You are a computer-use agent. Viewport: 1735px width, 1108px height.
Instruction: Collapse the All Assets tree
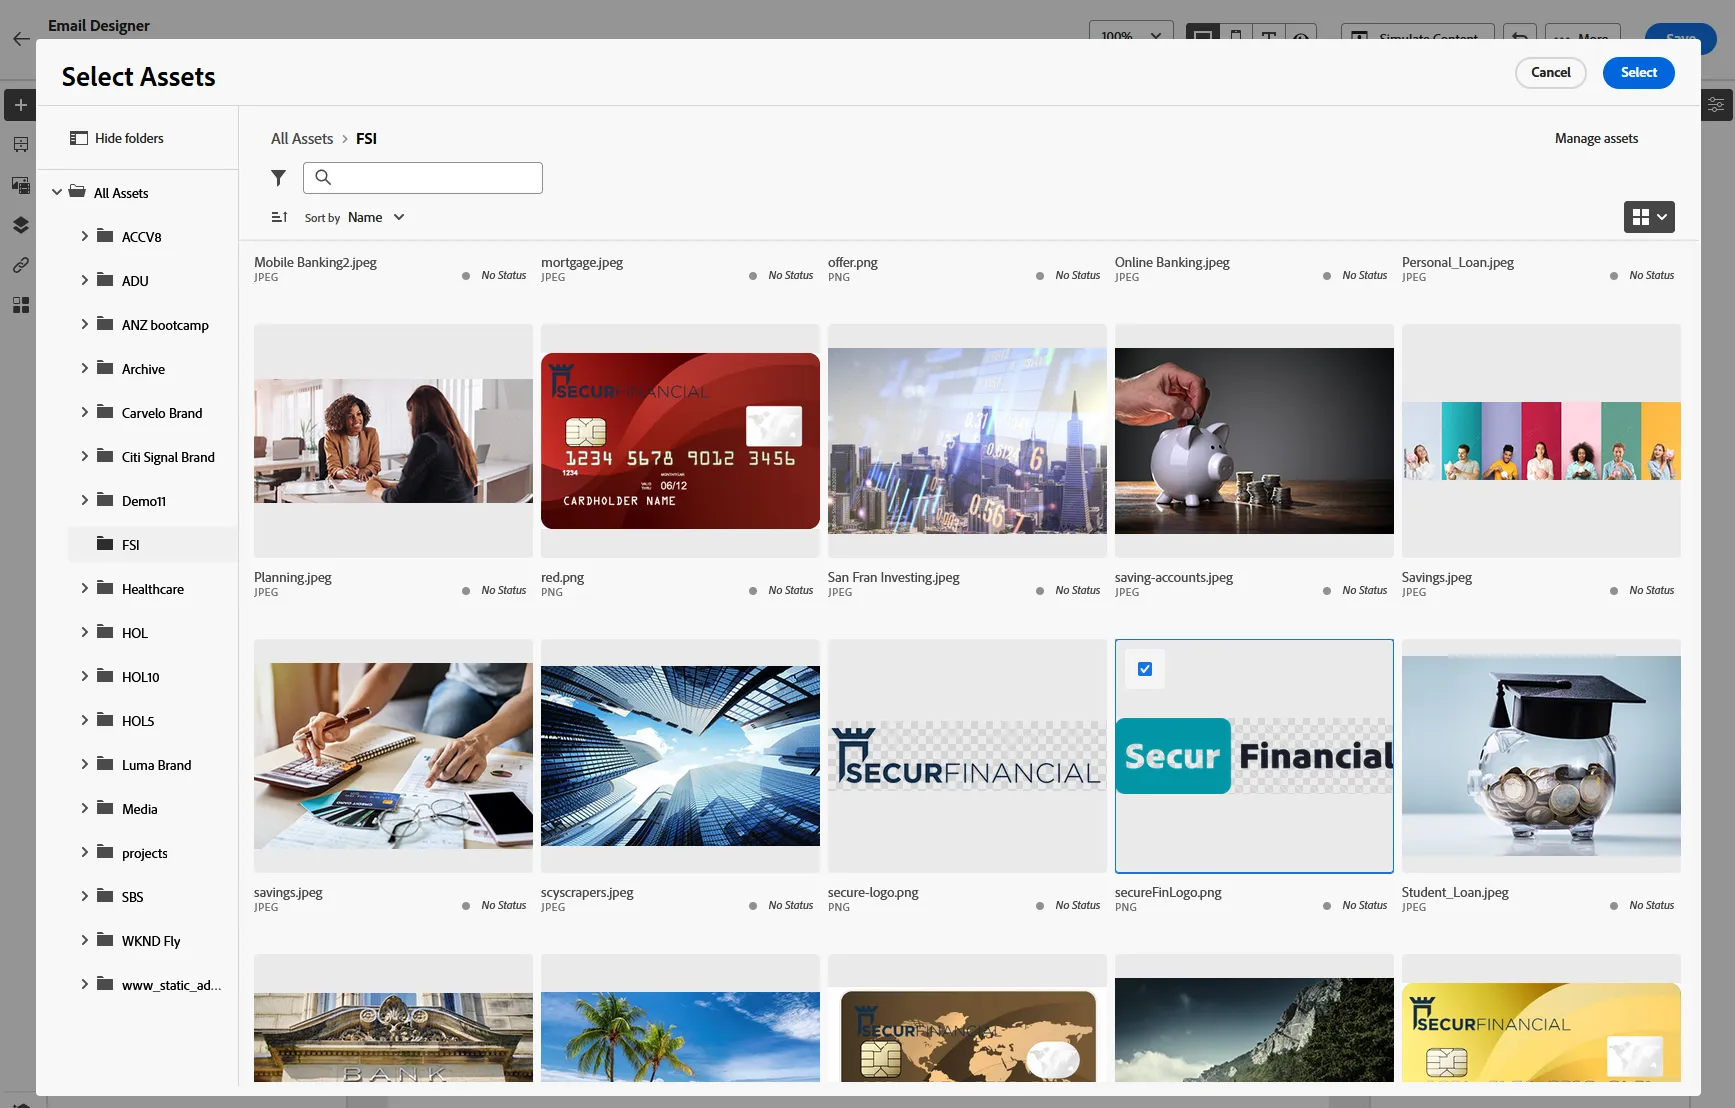(57, 192)
